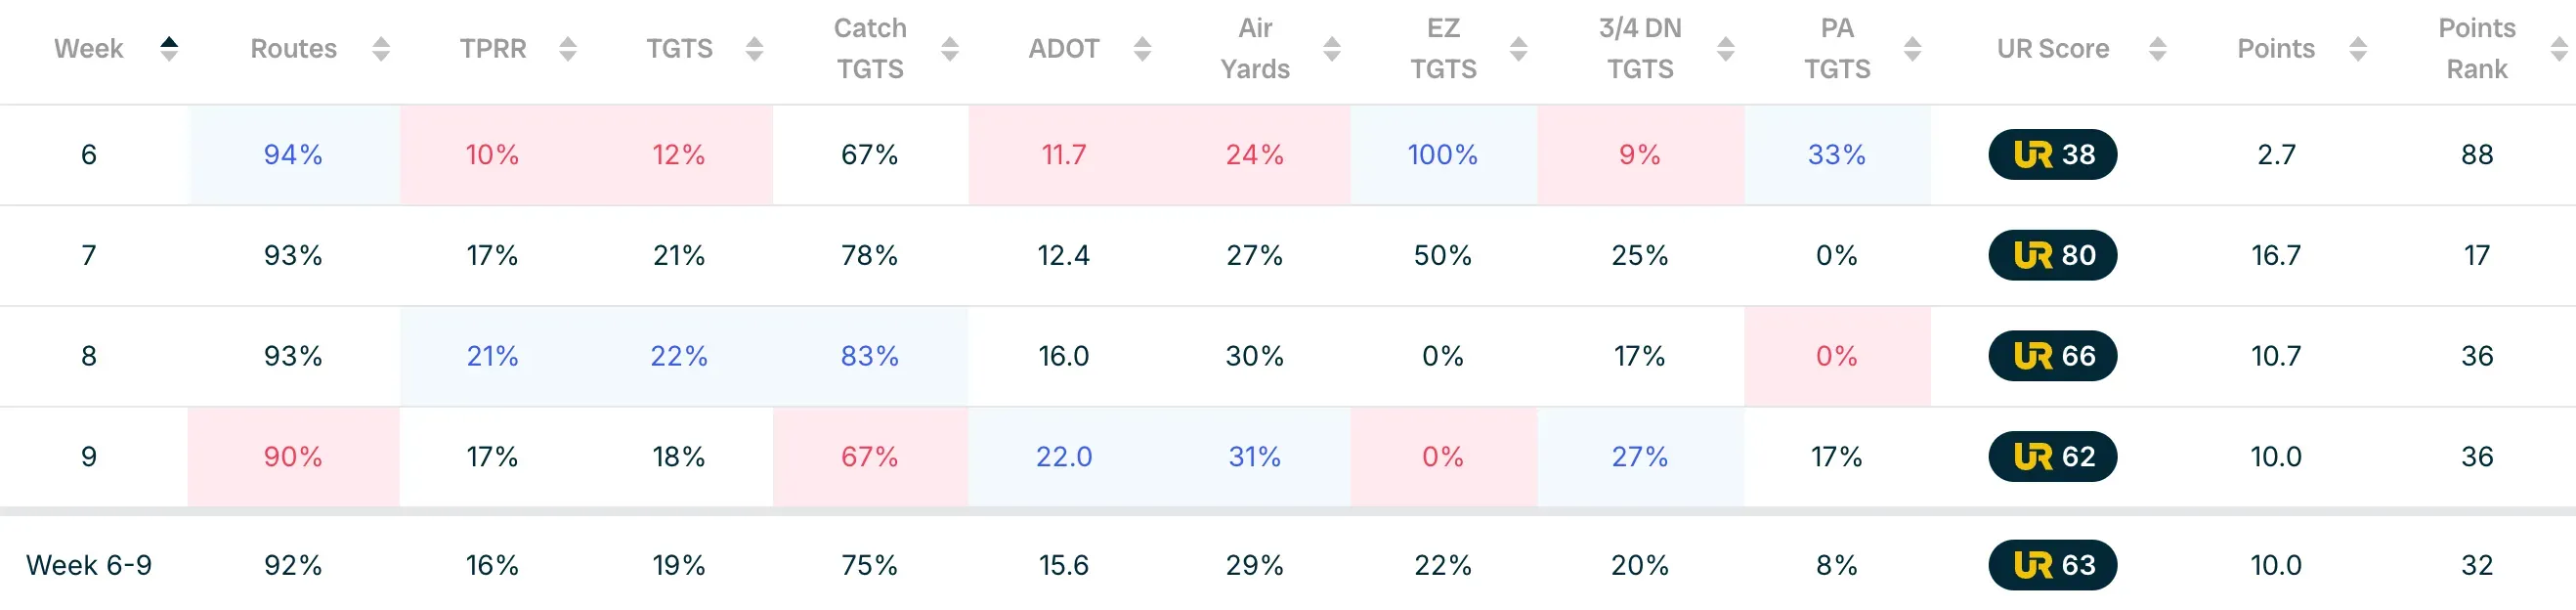Image resolution: width=2576 pixels, height=610 pixels.
Task: Click EZ TGTS sort arrows
Action: click(1518, 48)
